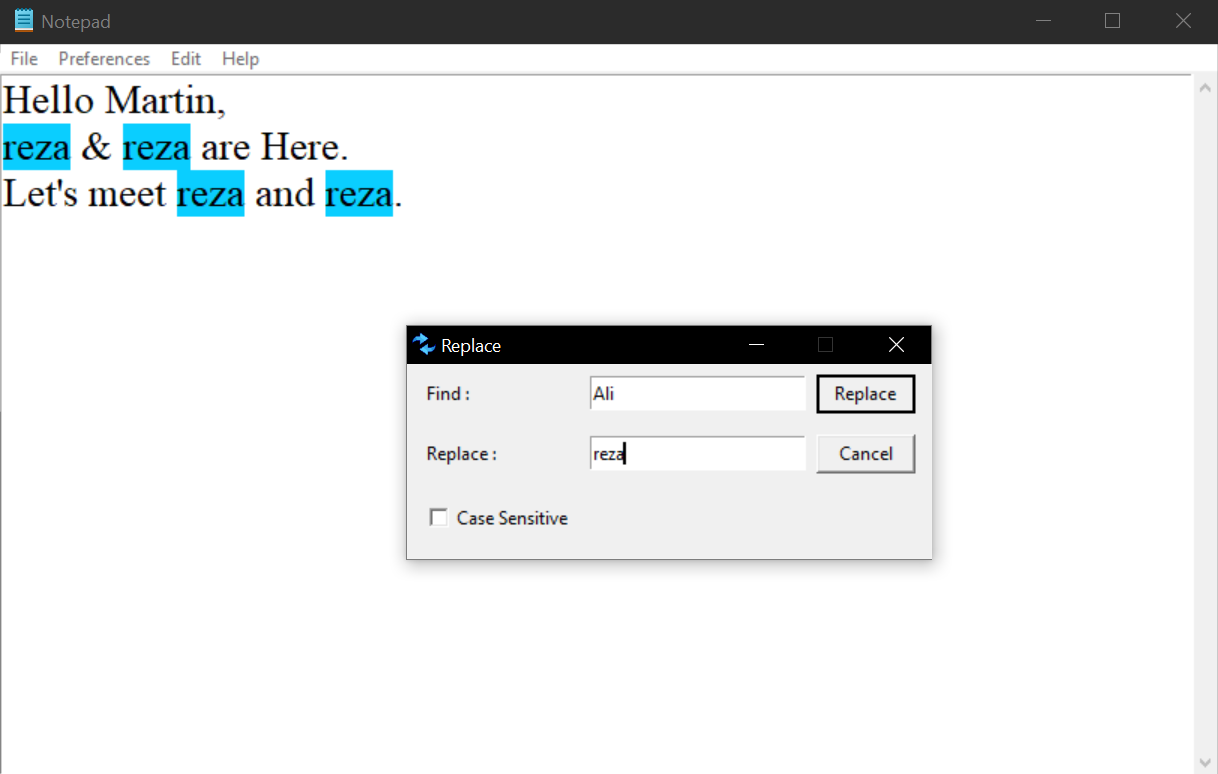1218x774 pixels.
Task: Open the Preferences menu
Action: point(103,59)
